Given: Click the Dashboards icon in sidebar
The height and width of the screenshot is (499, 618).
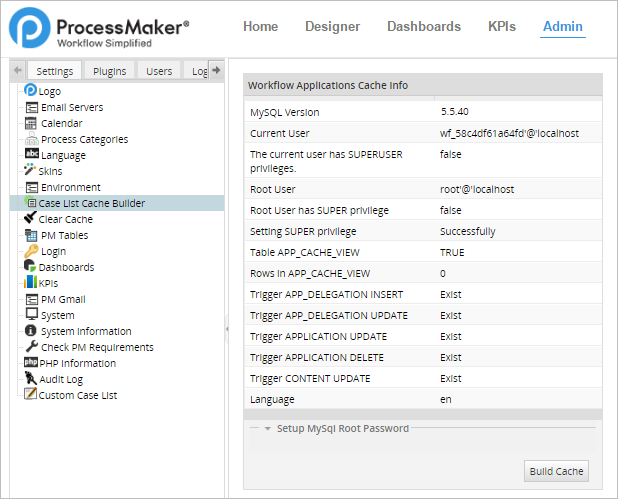Looking at the screenshot, I should (30, 267).
